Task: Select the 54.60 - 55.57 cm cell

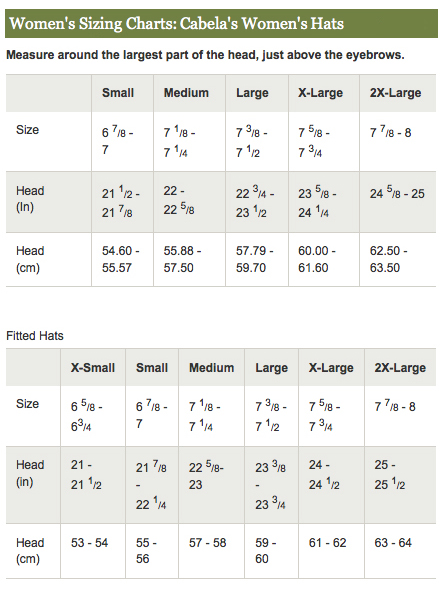Action: pos(122,259)
